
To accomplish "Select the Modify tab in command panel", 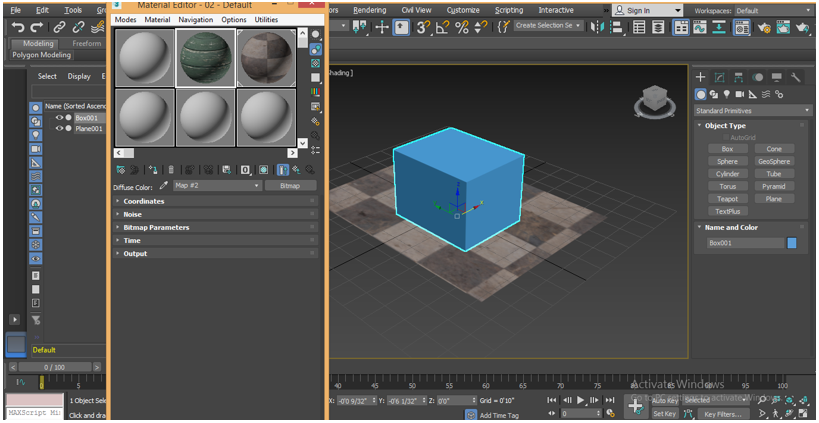I will (719, 77).
